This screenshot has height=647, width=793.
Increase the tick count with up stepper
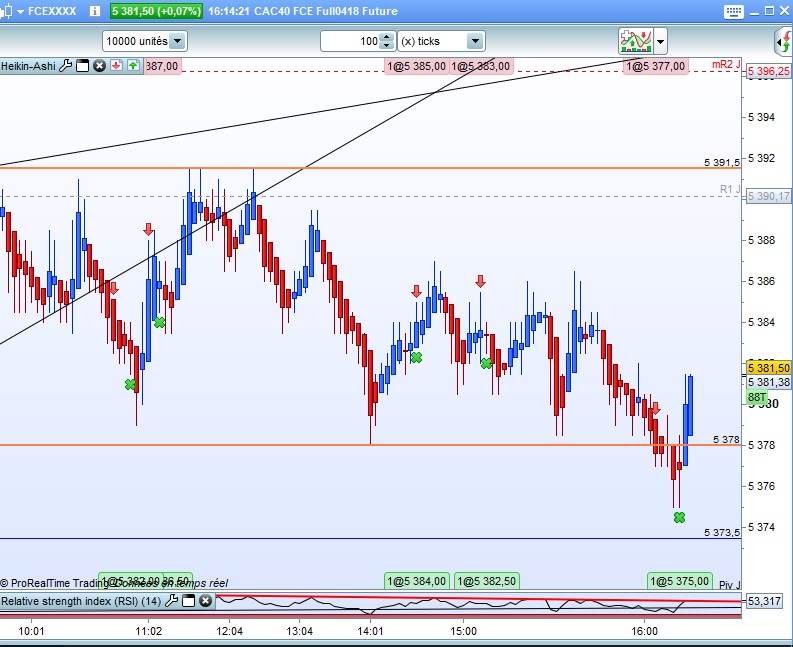[387, 37]
